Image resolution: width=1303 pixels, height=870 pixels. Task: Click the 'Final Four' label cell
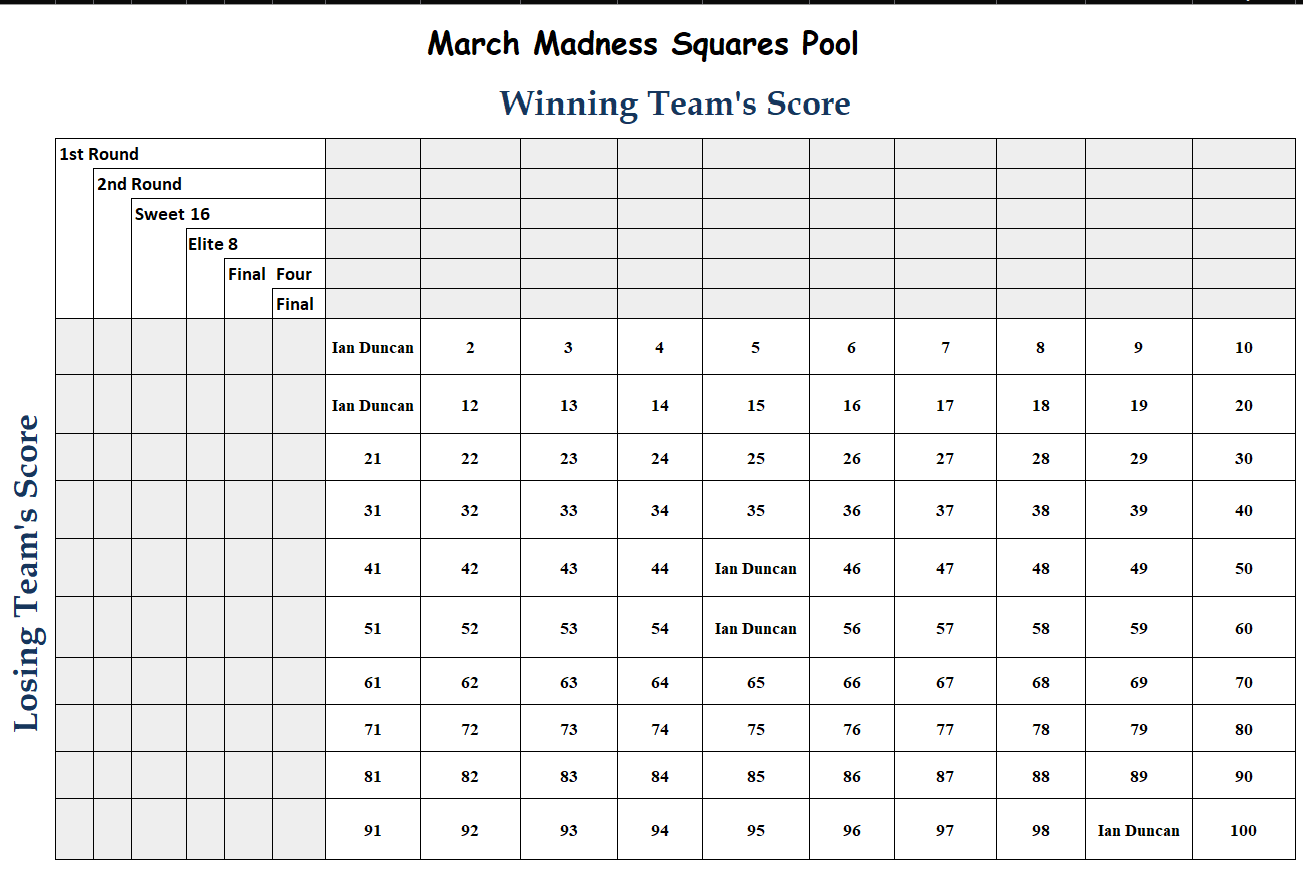[x=270, y=274]
